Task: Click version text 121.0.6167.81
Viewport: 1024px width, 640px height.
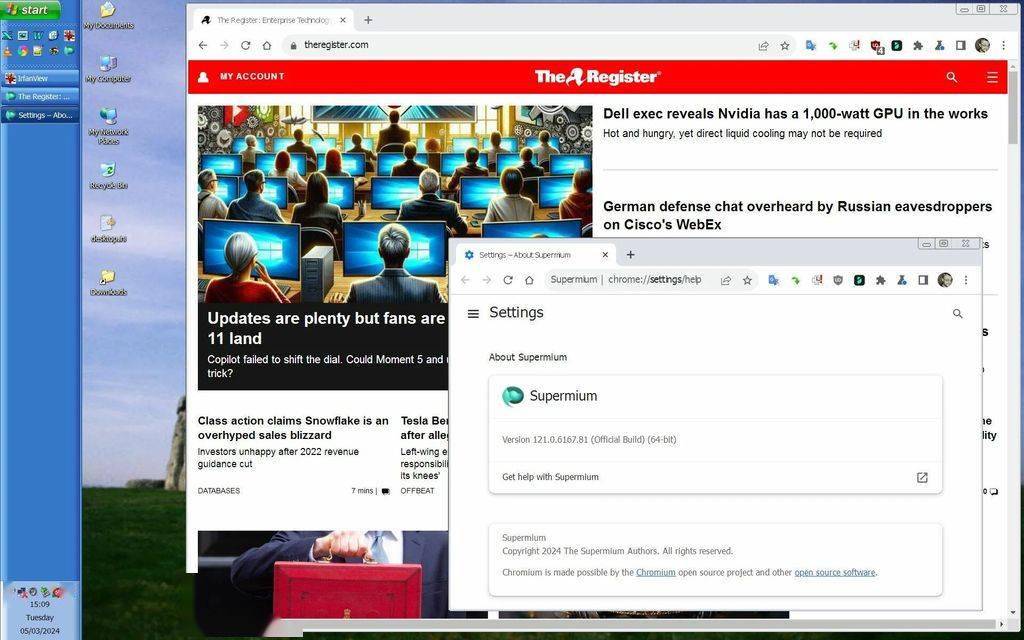Action: point(589,440)
